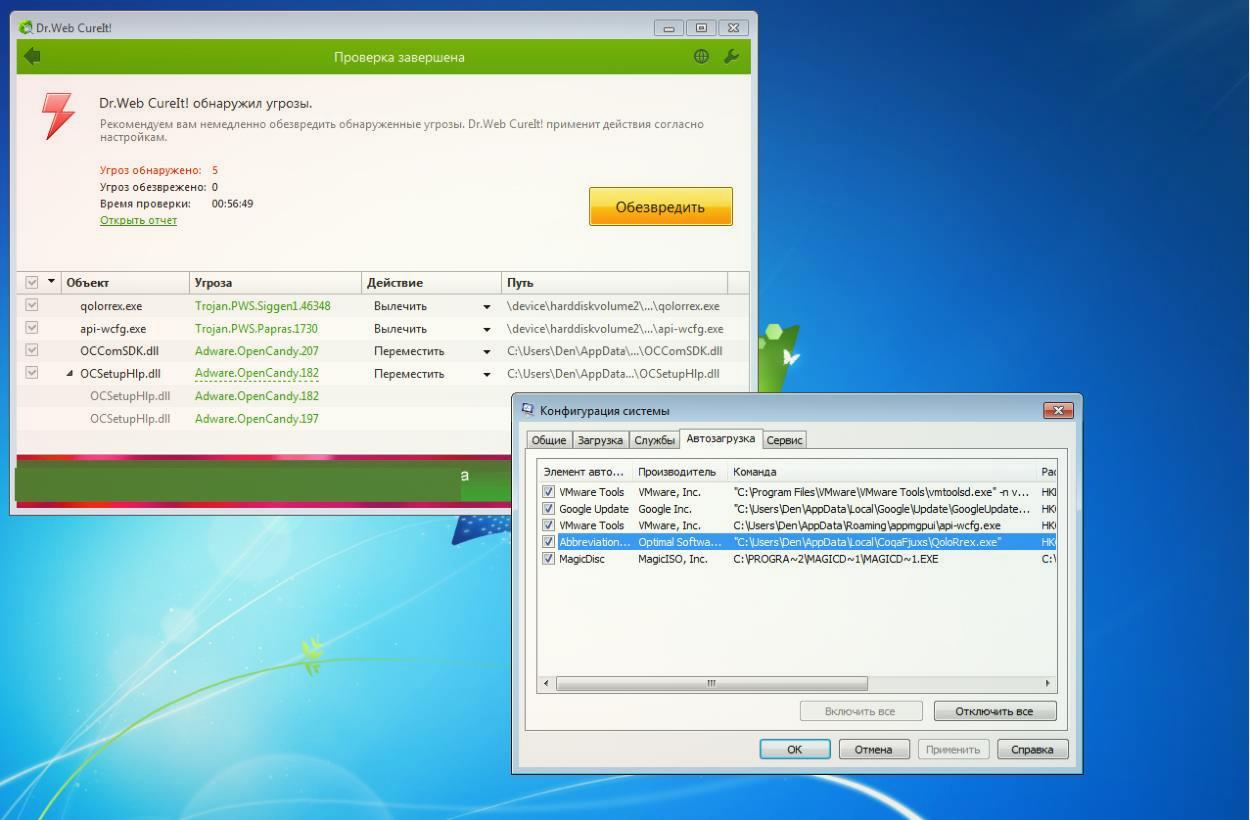The image size is (1250, 820).
Task: Open the language globe icon in Dr.Web
Action: [x=701, y=57]
